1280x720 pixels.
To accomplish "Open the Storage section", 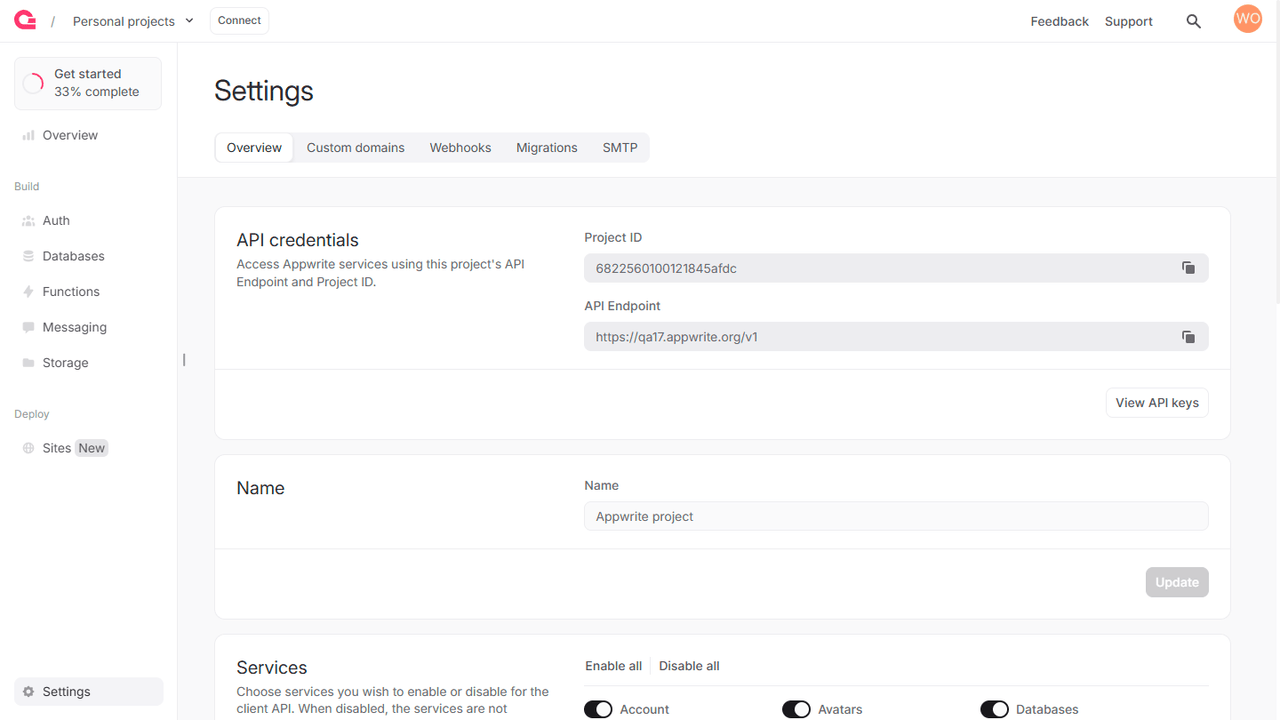I will click(65, 362).
